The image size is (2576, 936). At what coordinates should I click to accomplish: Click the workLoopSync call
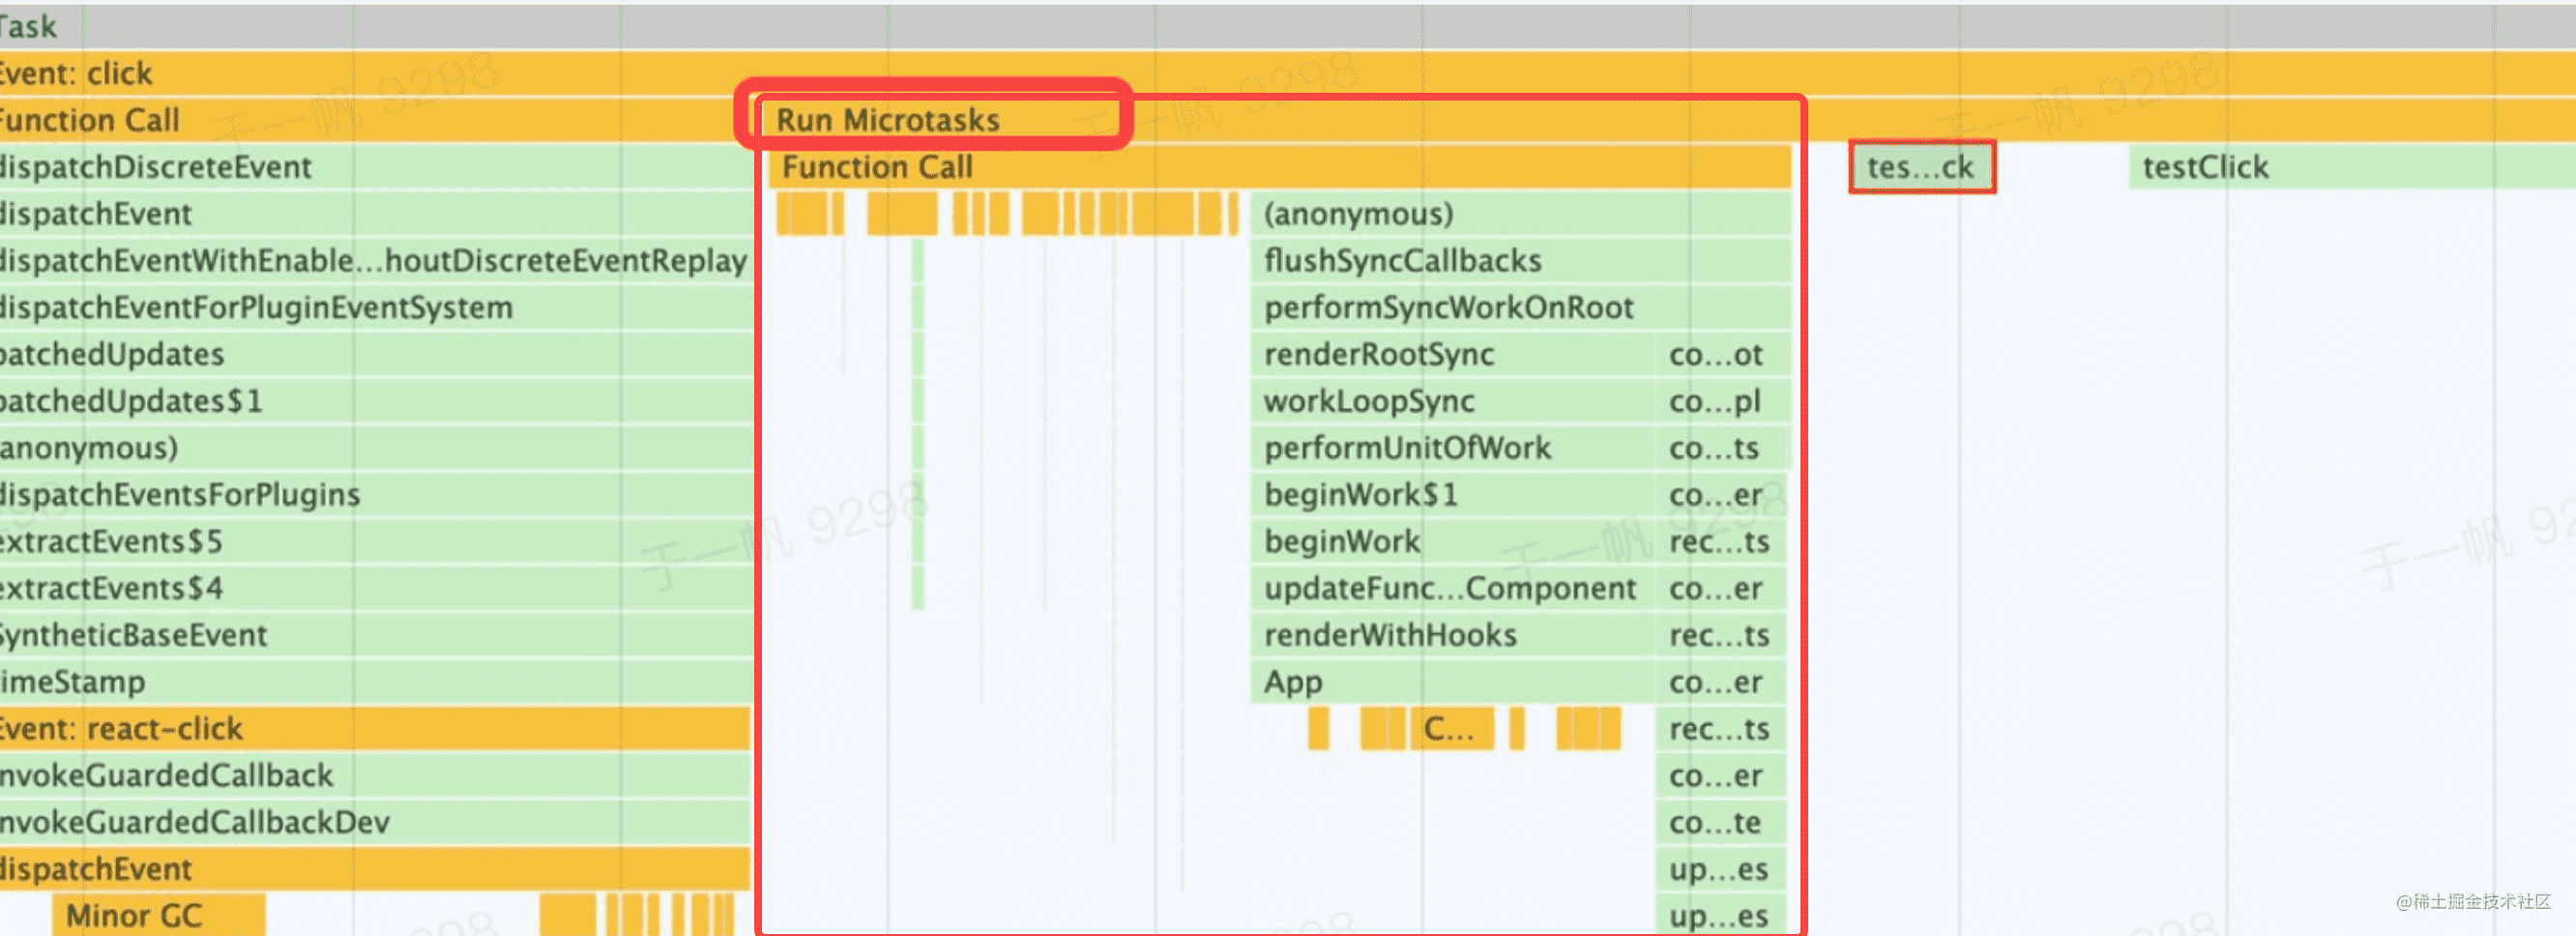[x=1450, y=402]
